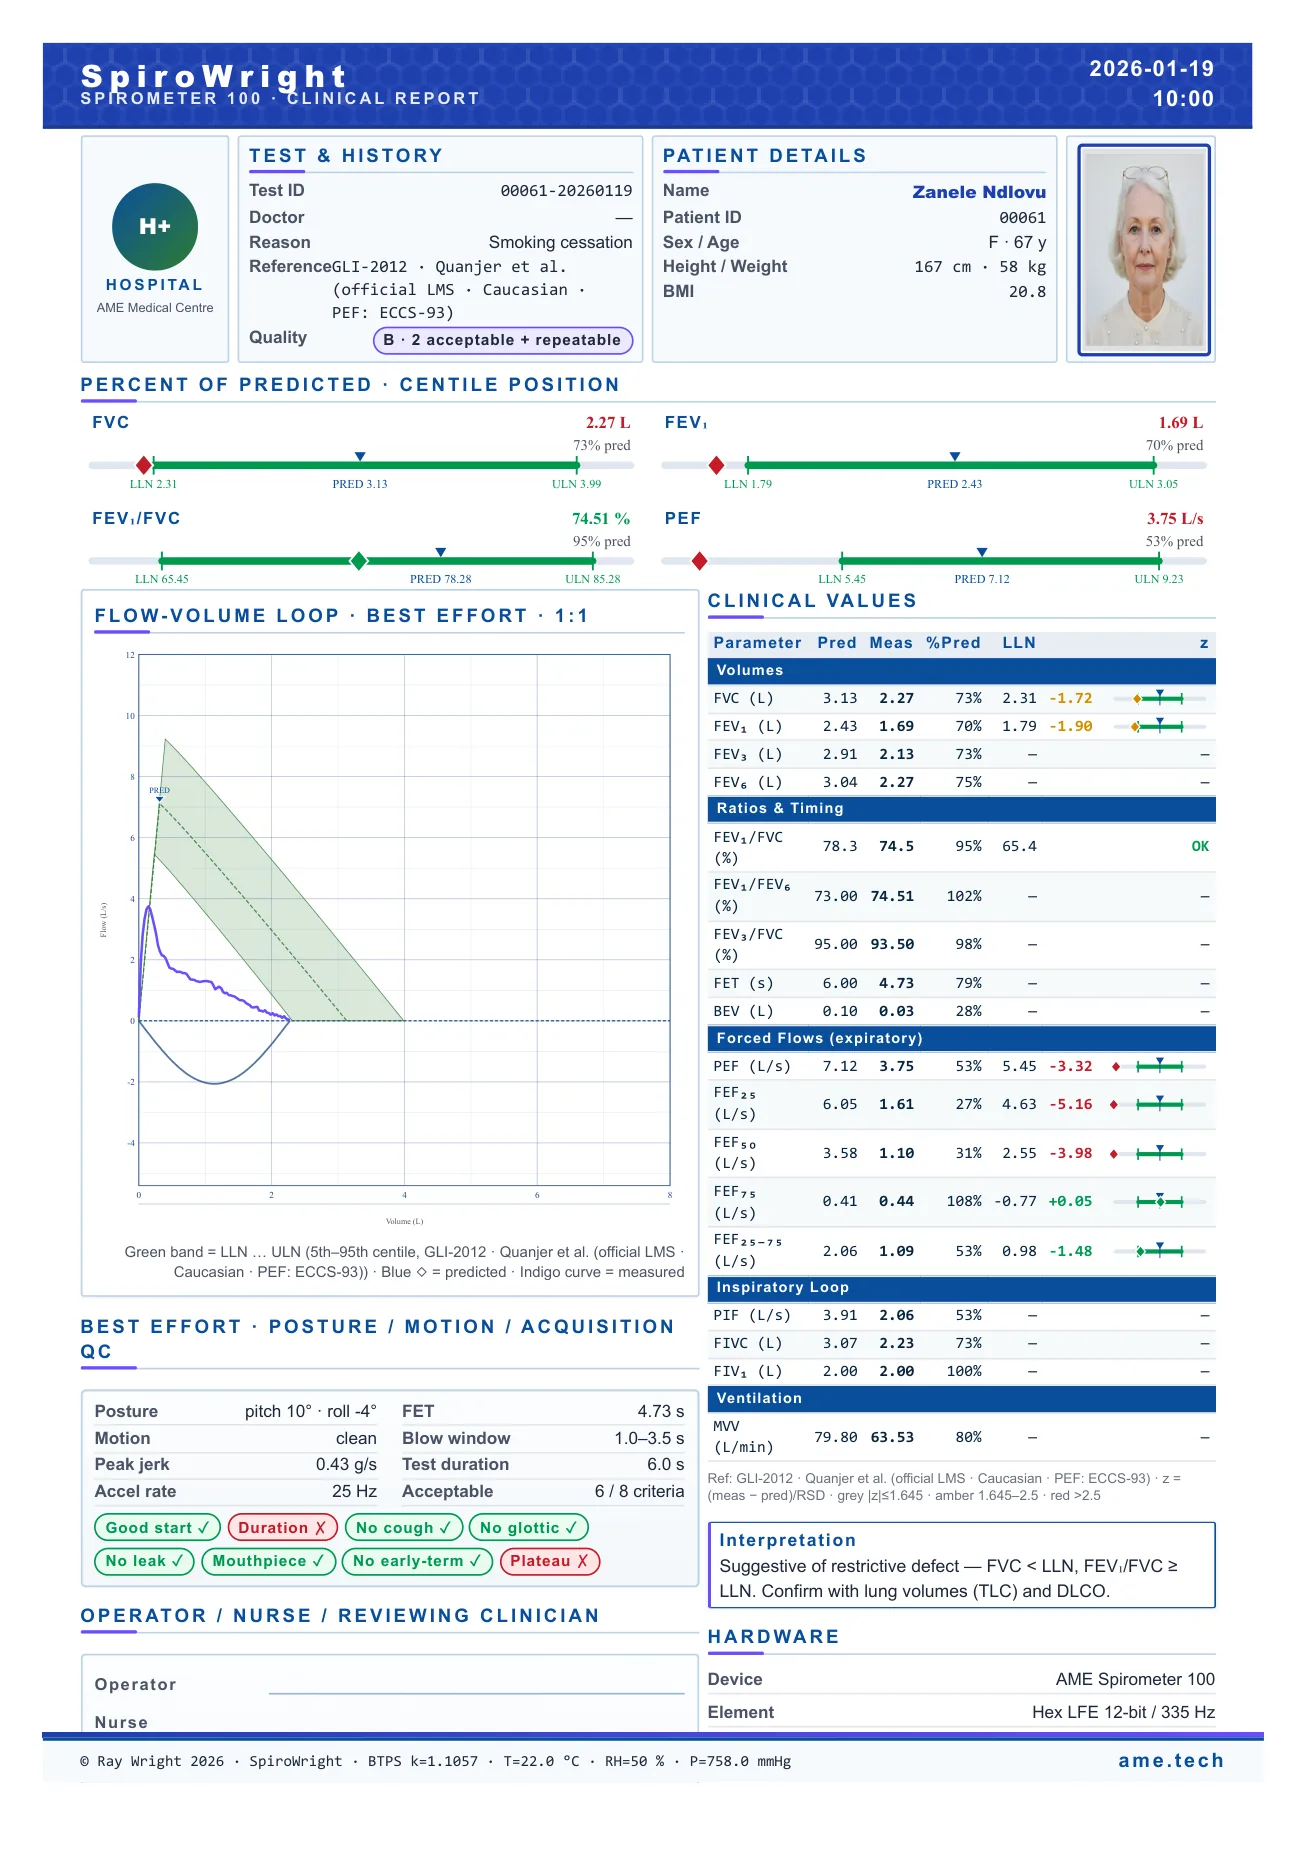Click the PEF row mini z-score bar
The width and height of the screenshot is (1309, 1853).
(1158, 1066)
